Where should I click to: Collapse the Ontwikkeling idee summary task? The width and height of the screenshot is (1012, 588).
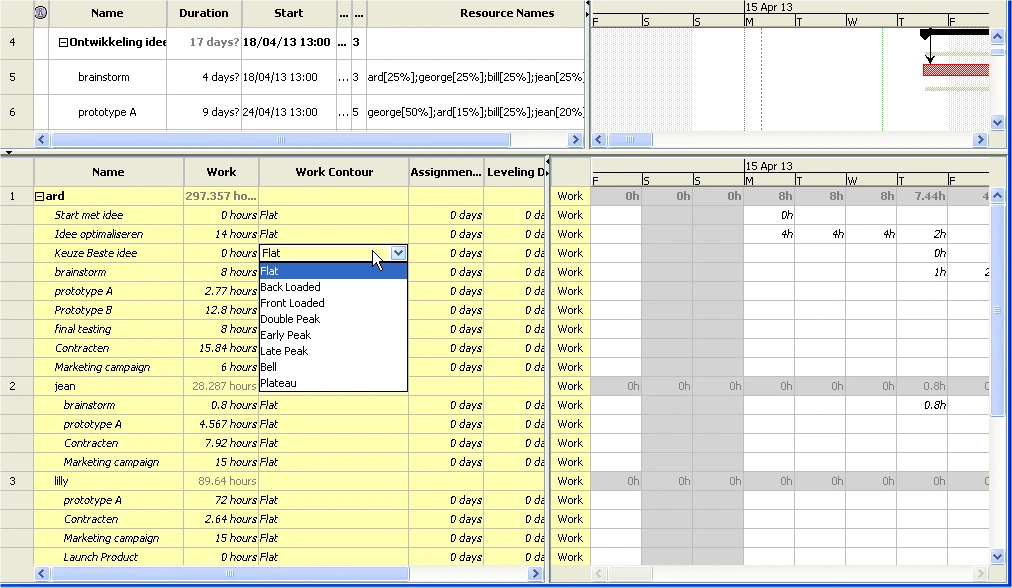click(63, 43)
